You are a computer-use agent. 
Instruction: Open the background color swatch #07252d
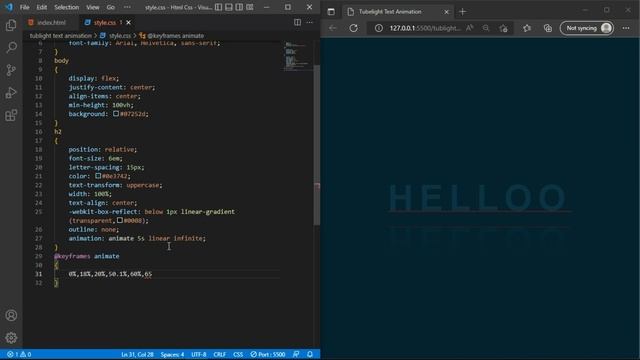[x=116, y=113]
